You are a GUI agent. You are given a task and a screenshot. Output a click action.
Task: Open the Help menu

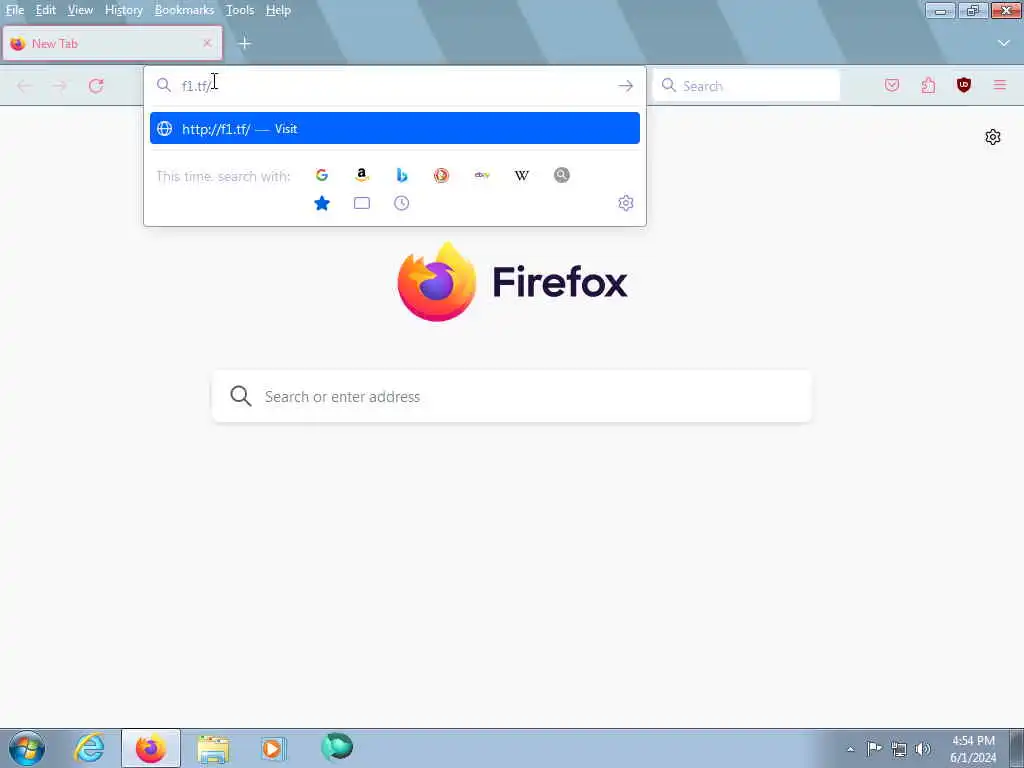point(278,10)
